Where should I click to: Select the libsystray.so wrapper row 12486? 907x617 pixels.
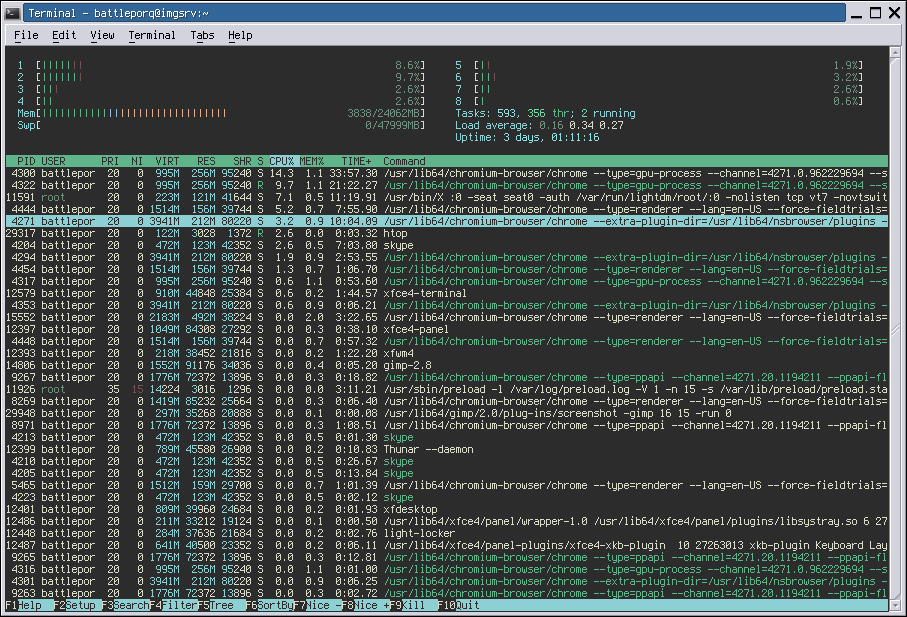(447, 522)
